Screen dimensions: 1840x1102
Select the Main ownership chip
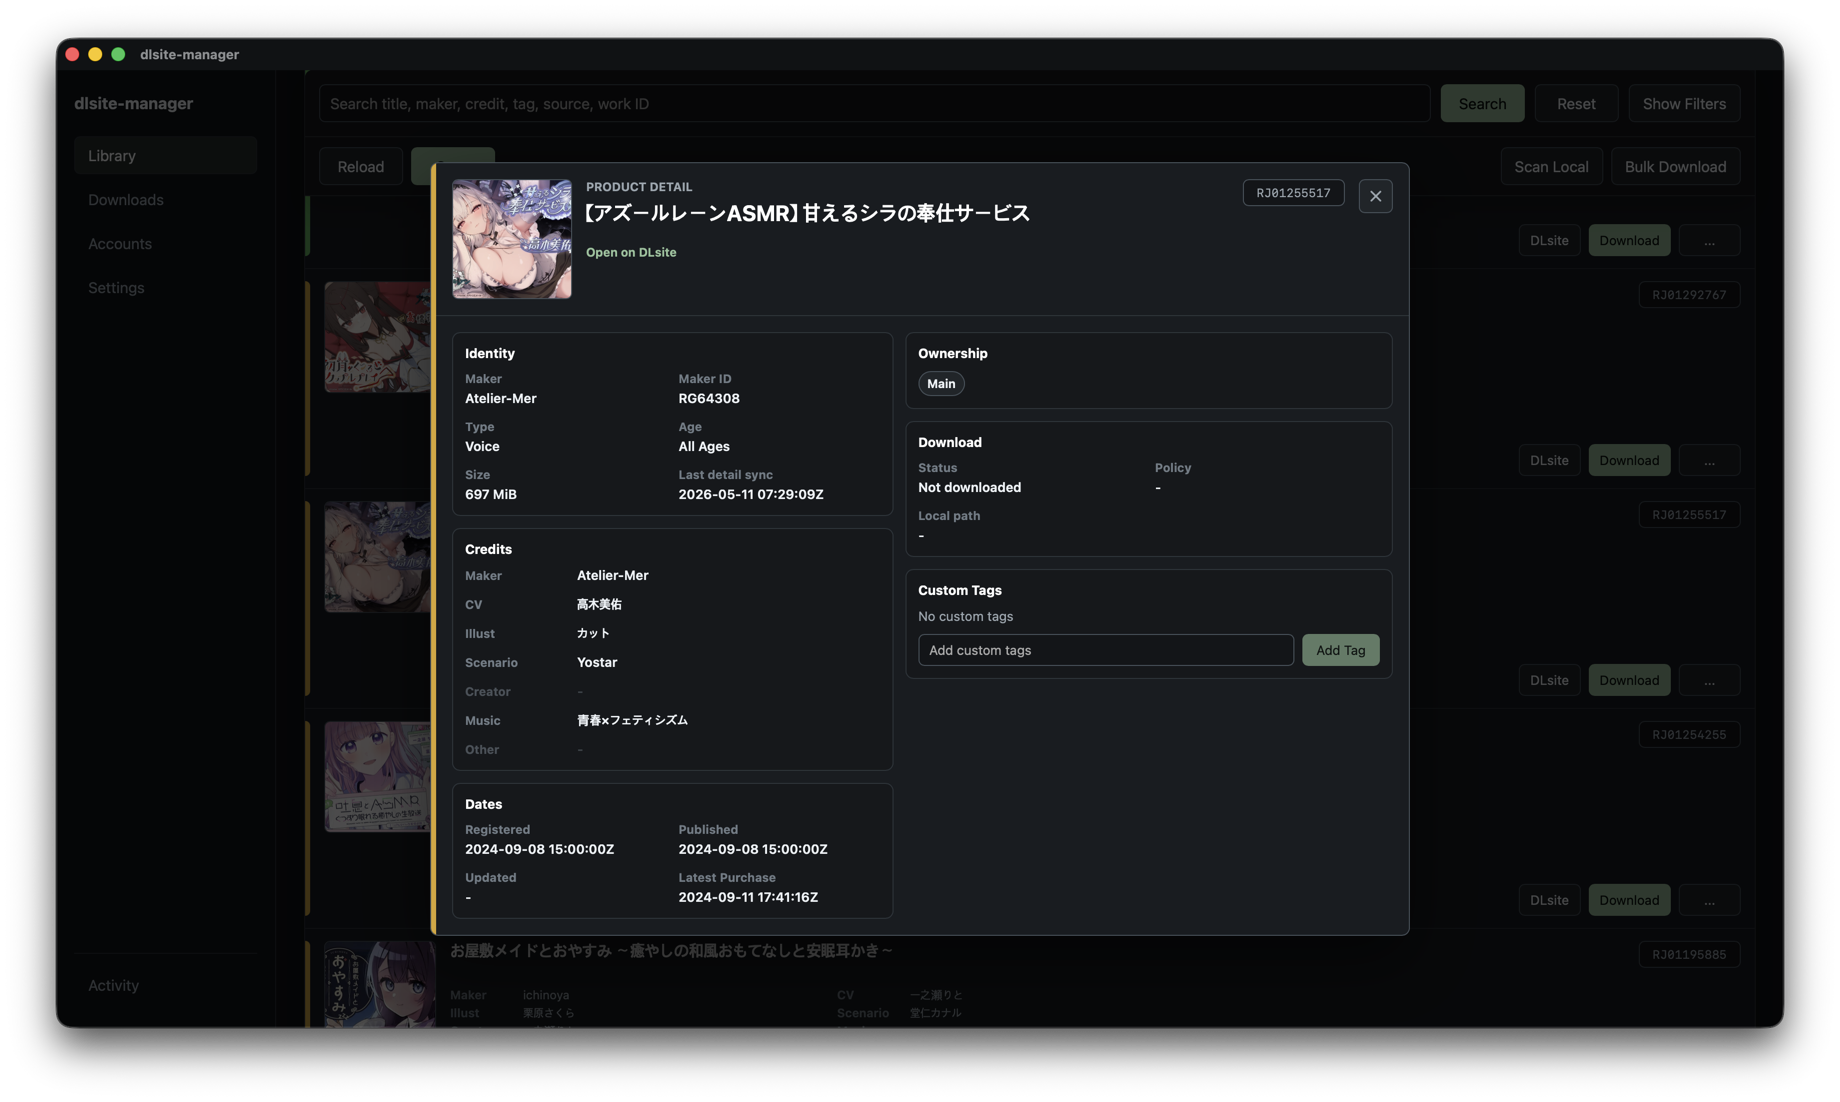[941, 384]
